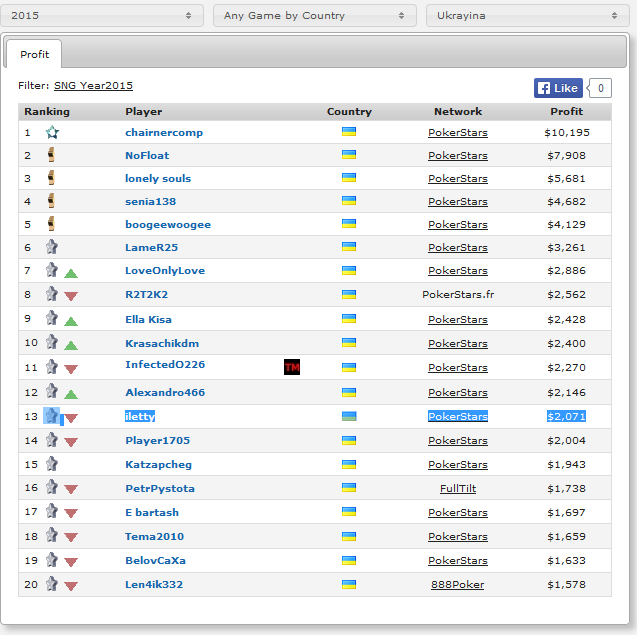Open player profile InfectedO226
The height and width of the screenshot is (635, 637).
tap(165, 364)
